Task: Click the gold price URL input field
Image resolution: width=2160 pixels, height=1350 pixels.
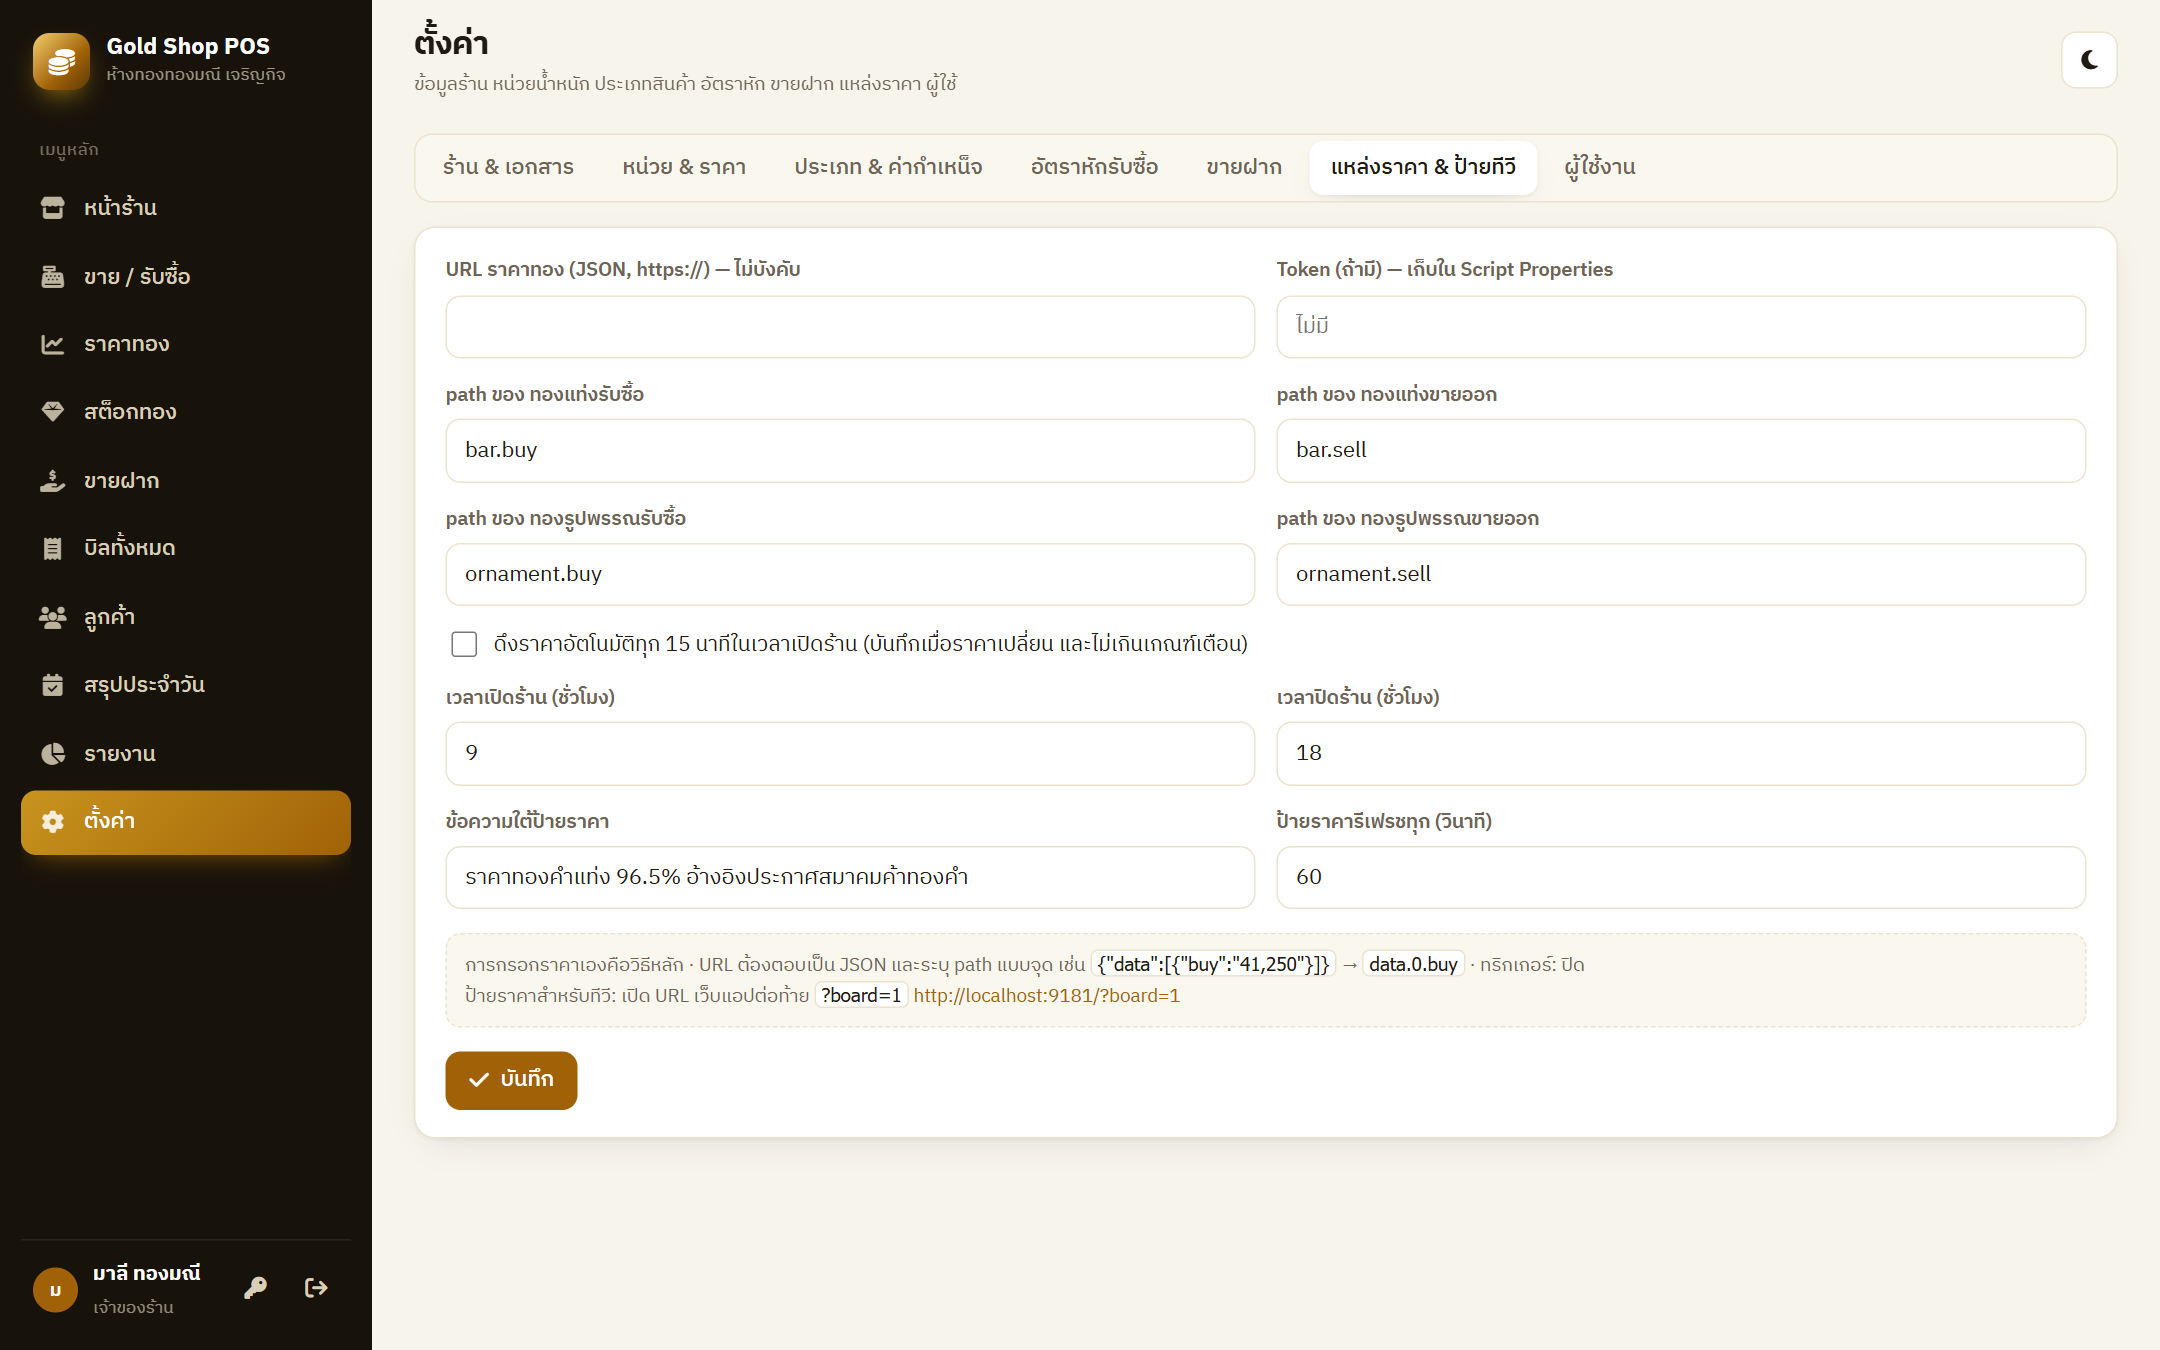Action: click(850, 327)
